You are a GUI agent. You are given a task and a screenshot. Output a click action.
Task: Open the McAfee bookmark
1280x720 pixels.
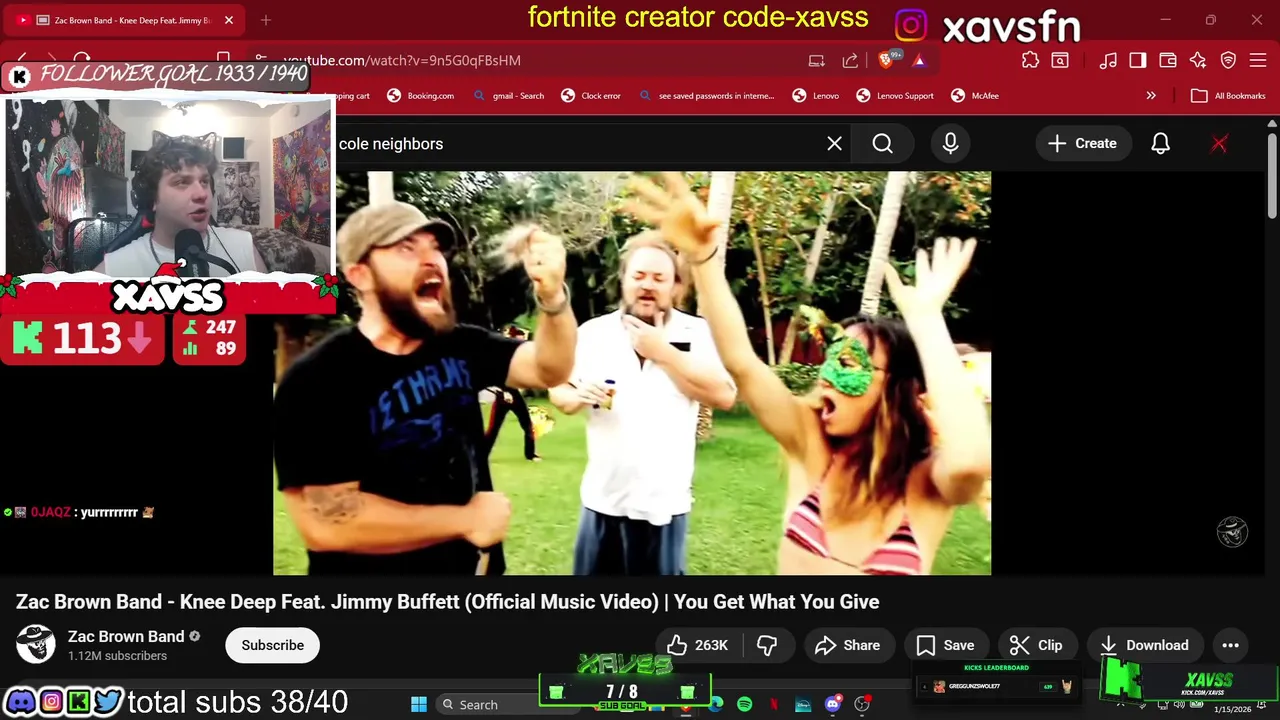(x=975, y=96)
